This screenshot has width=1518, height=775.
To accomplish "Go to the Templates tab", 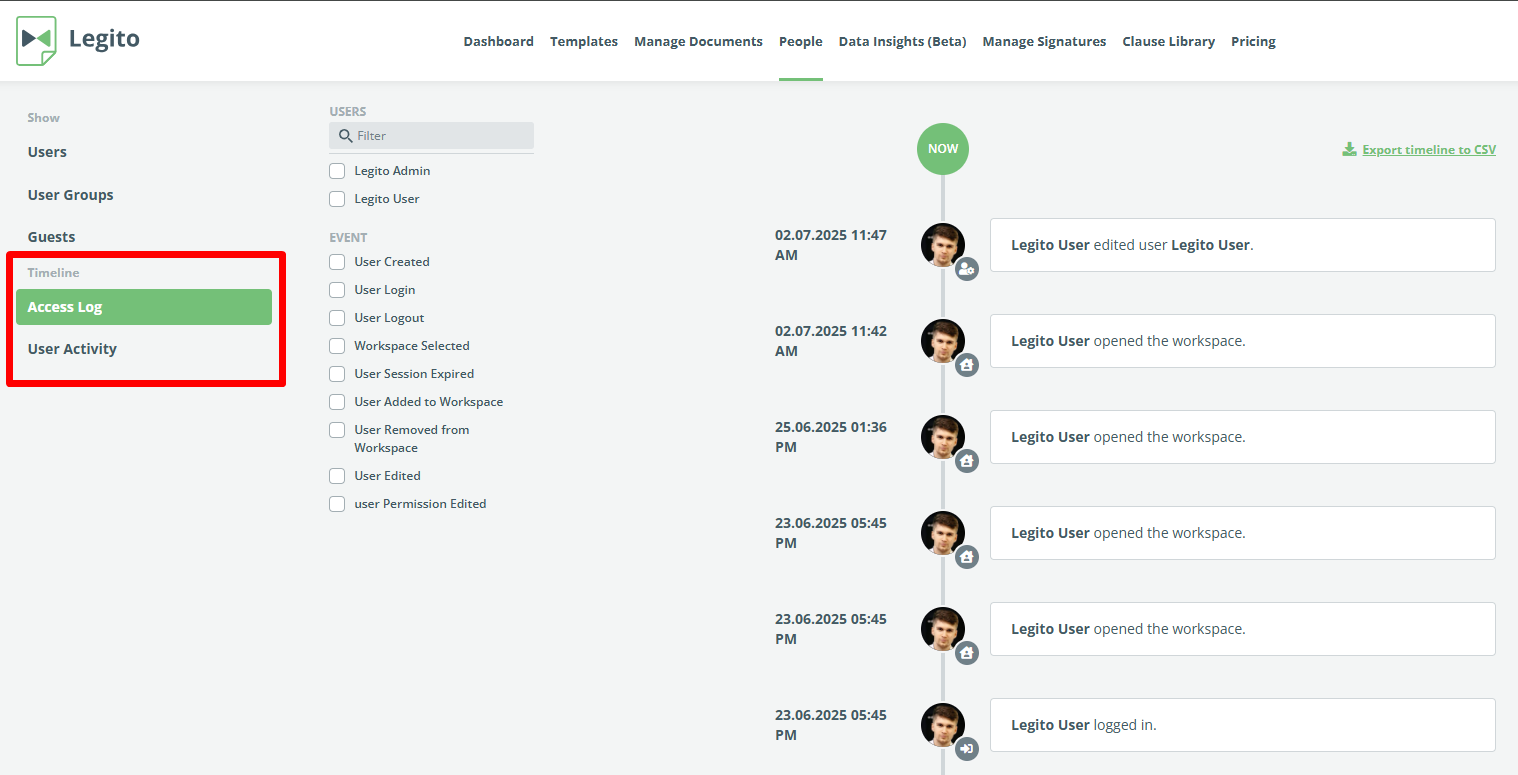I will (x=584, y=41).
